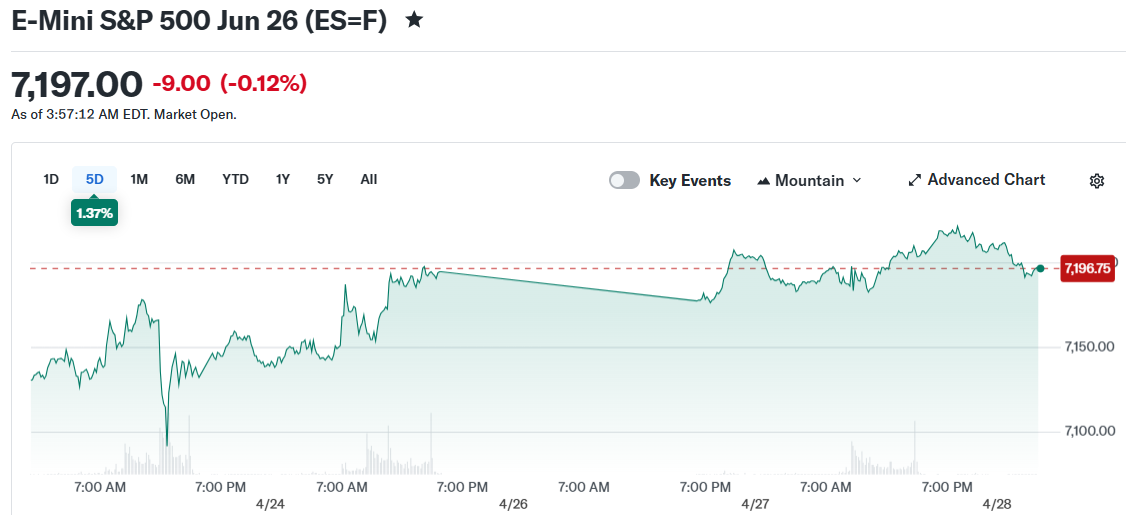Select the YTD range tab
The height and width of the screenshot is (515, 1126).
tap(236, 180)
